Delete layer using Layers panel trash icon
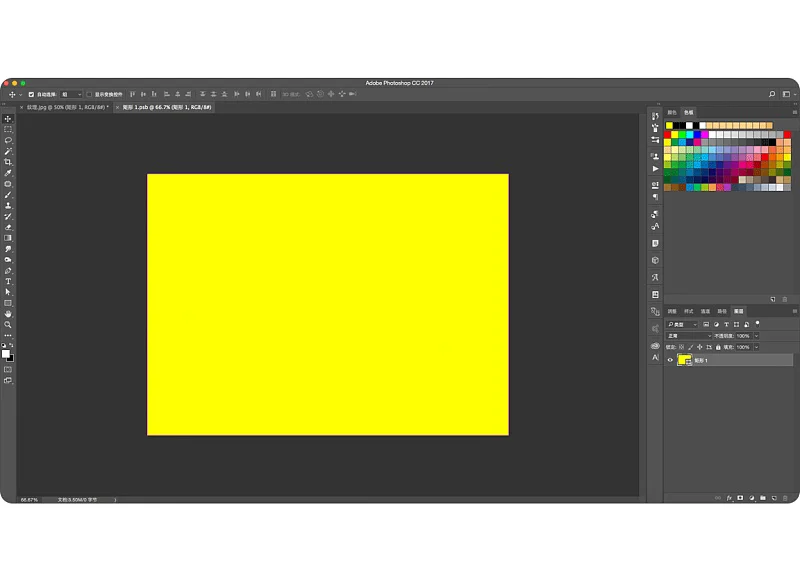This screenshot has width=800, height=582. point(783,497)
